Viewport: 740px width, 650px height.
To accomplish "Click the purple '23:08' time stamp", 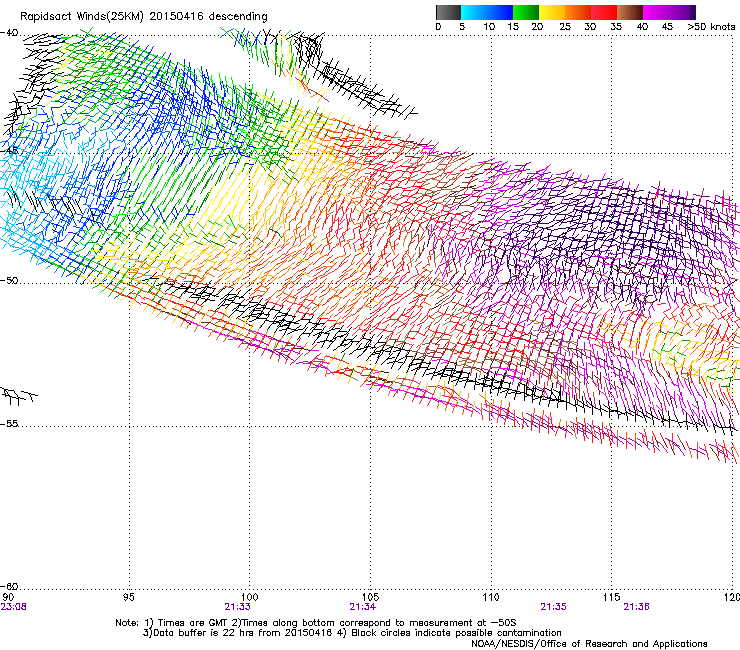I will 13,607.
